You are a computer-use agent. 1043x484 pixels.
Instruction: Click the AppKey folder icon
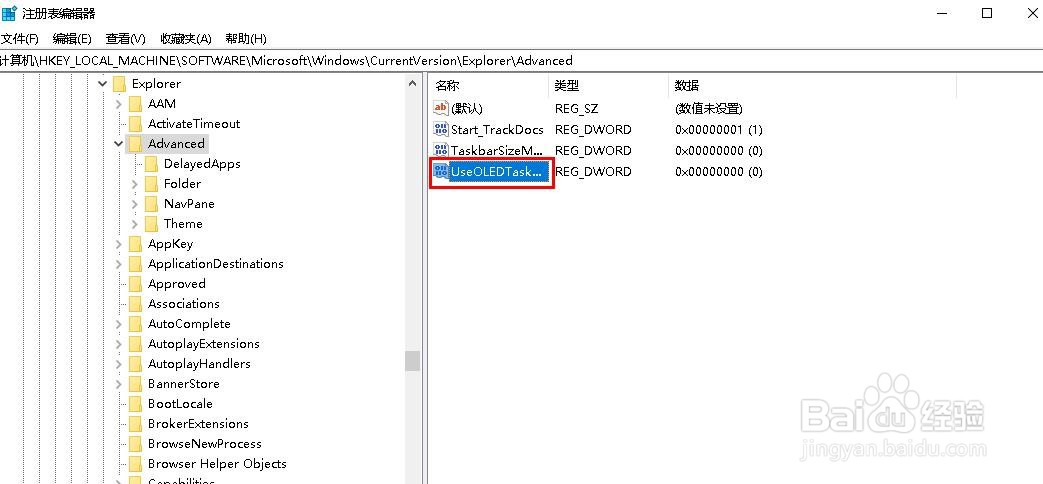pyautogui.click(x=136, y=244)
